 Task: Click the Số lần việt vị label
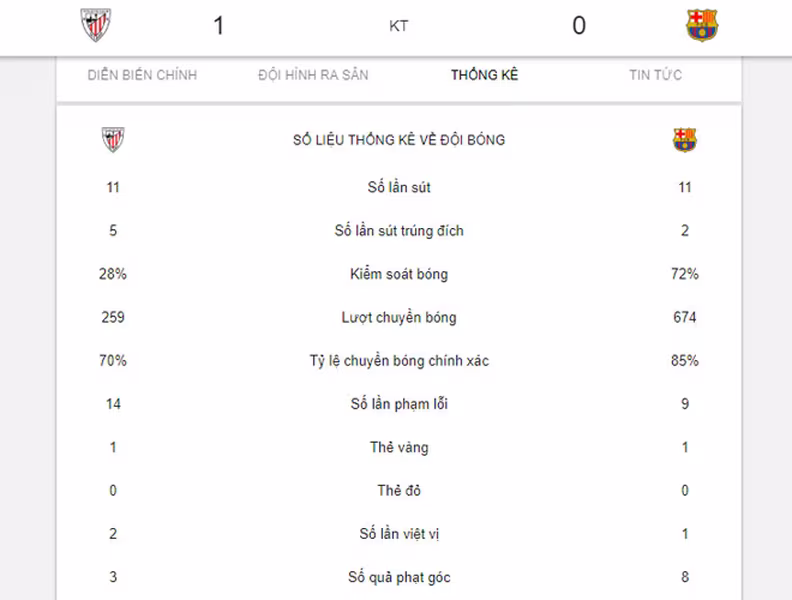399,534
